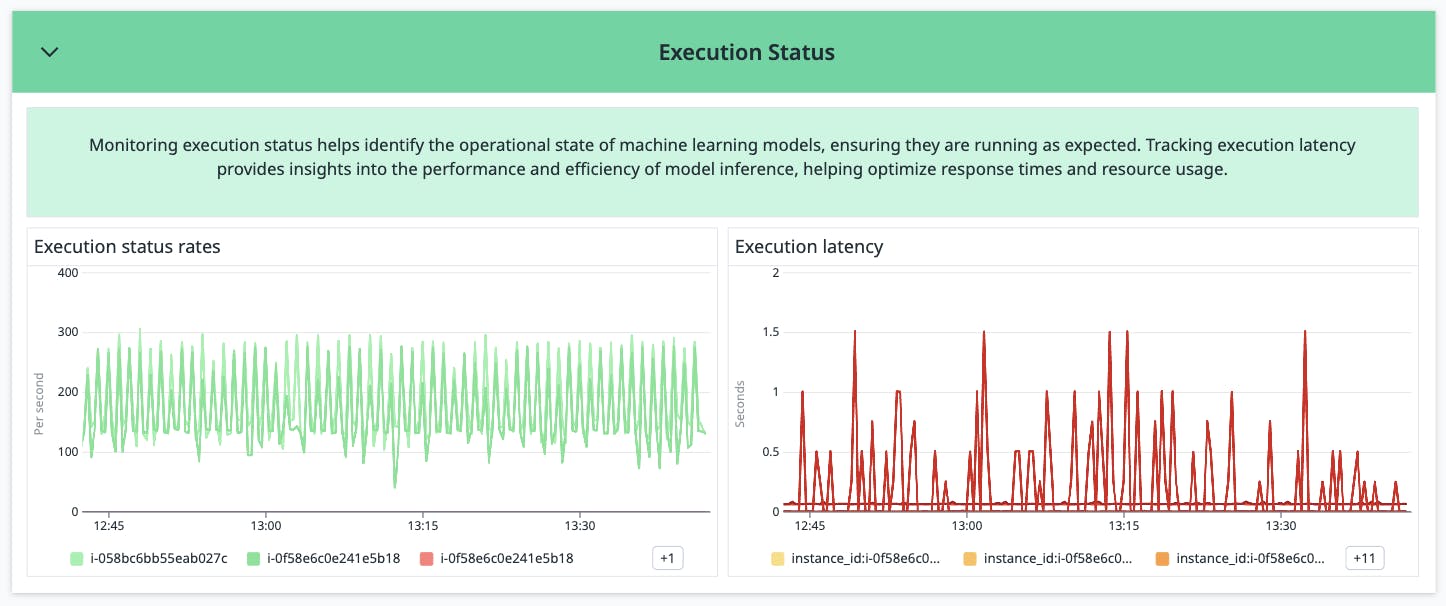1446x606 pixels.
Task: Click the 13:15 marker on status rates chart
Action: 423,526
